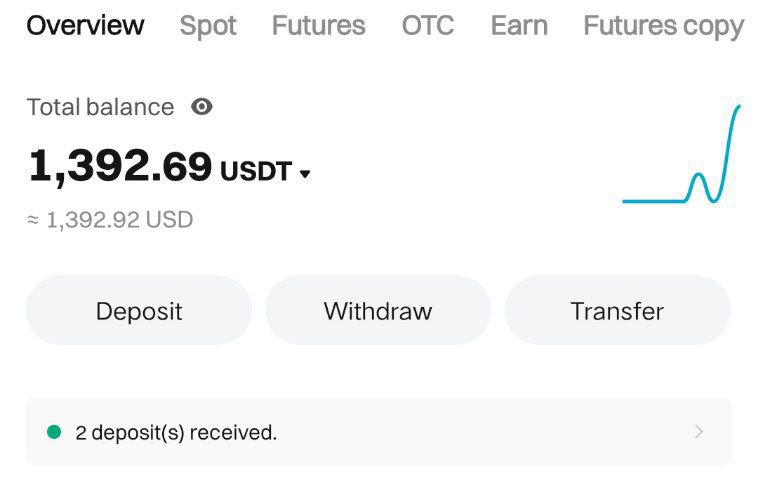Image resolution: width=758 pixels, height=477 pixels.
Task: Open deposit notification via right chevron
Action: (699, 432)
